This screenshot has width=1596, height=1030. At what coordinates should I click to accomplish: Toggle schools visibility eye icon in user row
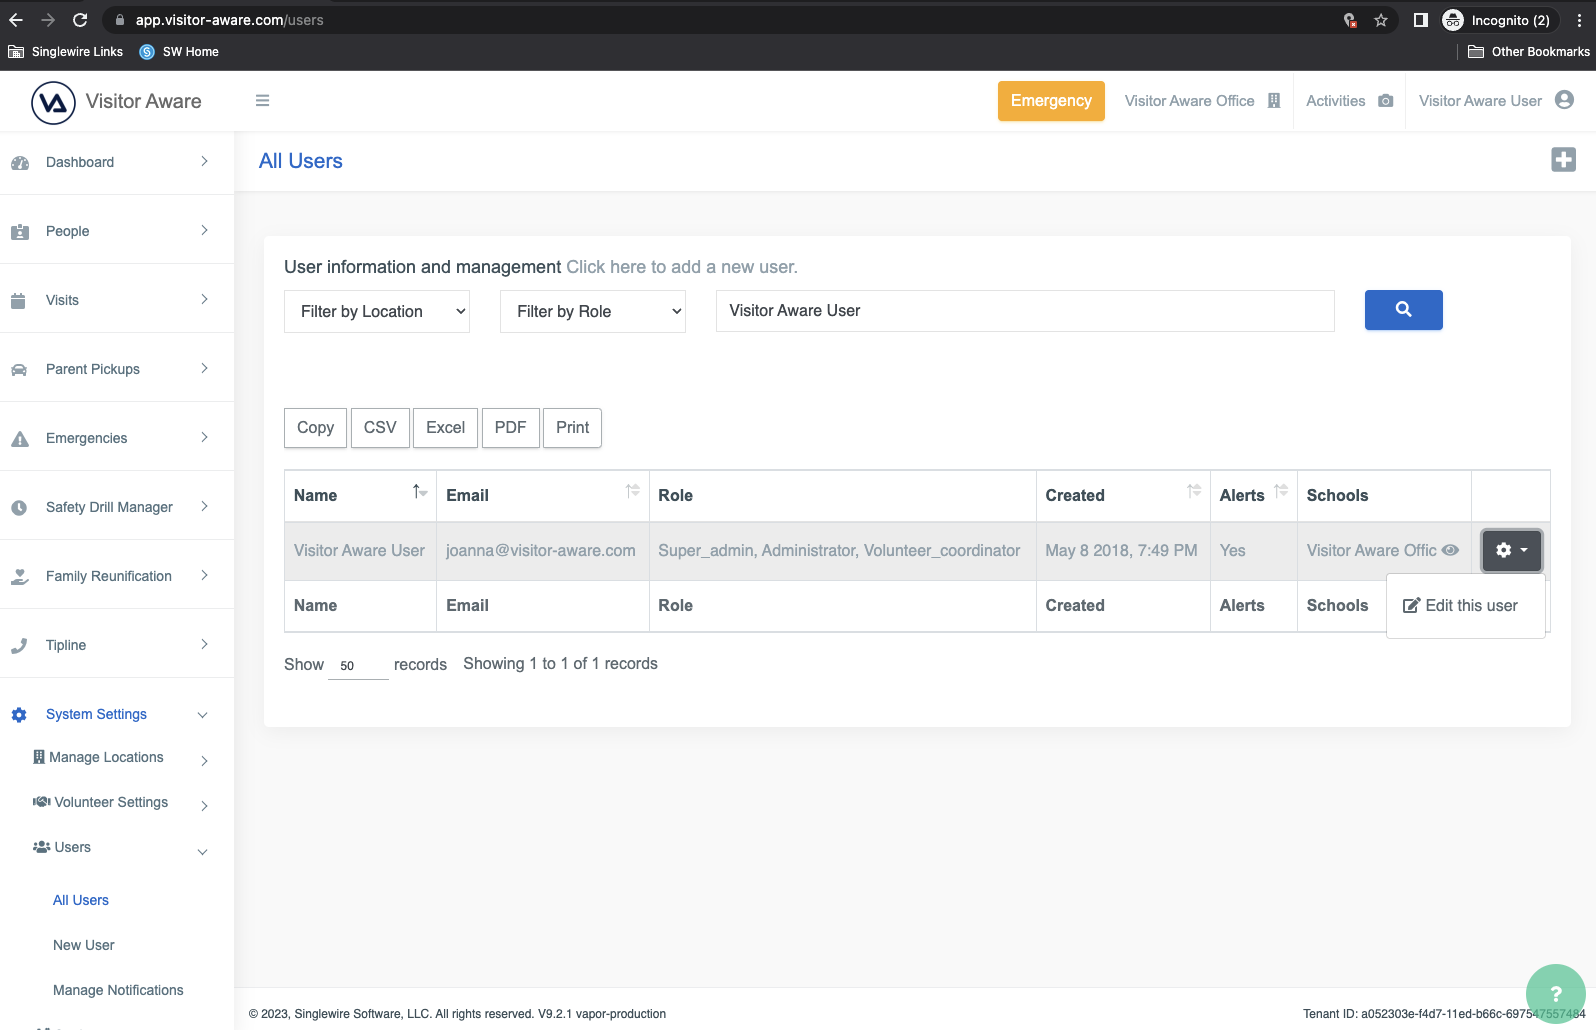(x=1450, y=550)
